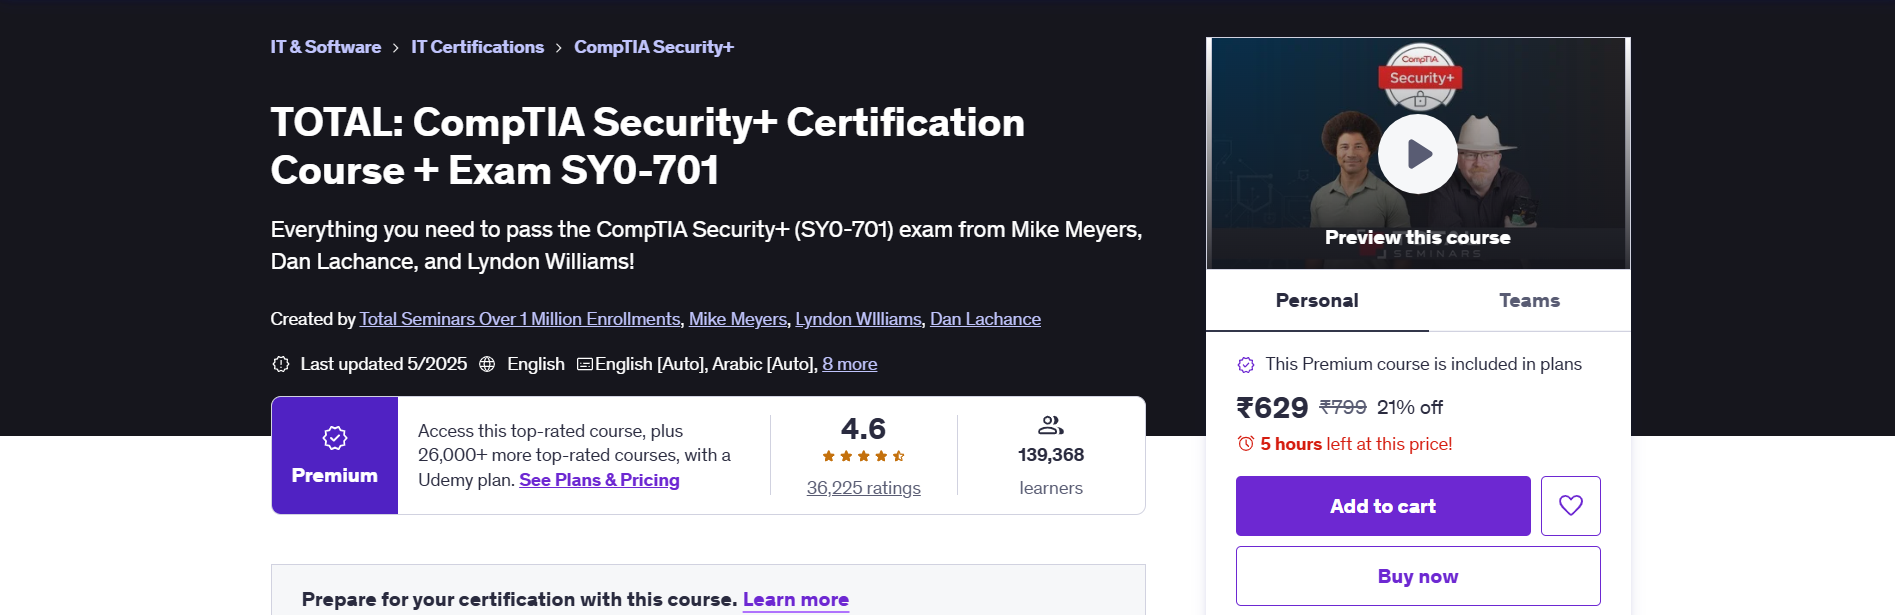Click the last updated badge icon
Viewport: 1895px width, 615px height.
click(x=281, y=364)
